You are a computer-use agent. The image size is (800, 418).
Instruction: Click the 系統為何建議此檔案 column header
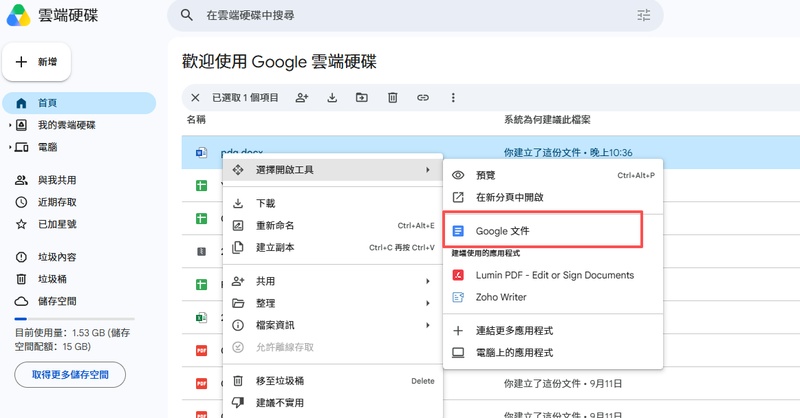coord(547,120)
